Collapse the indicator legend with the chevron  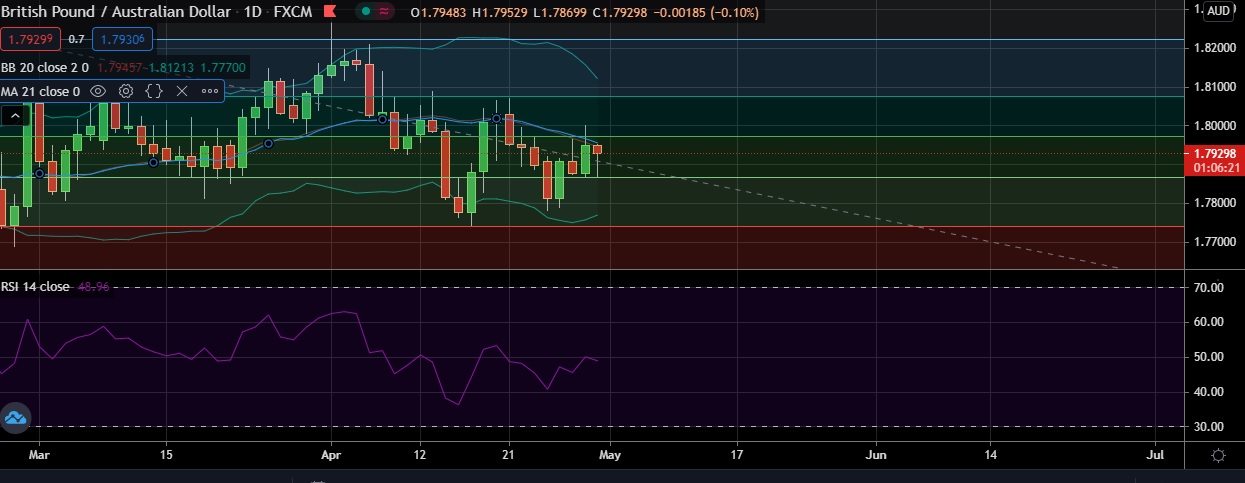click(x=14, y=115)
